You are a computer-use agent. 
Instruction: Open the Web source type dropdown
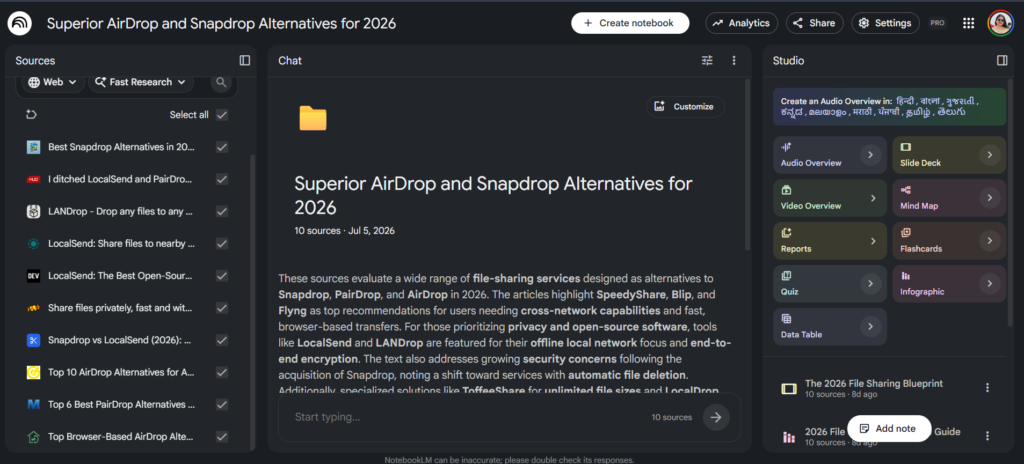(52, 82)
